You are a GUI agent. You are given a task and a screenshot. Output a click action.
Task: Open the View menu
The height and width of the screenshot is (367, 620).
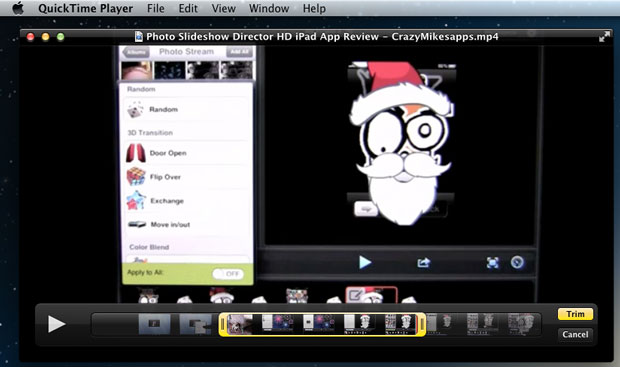(x=223, y=8)
